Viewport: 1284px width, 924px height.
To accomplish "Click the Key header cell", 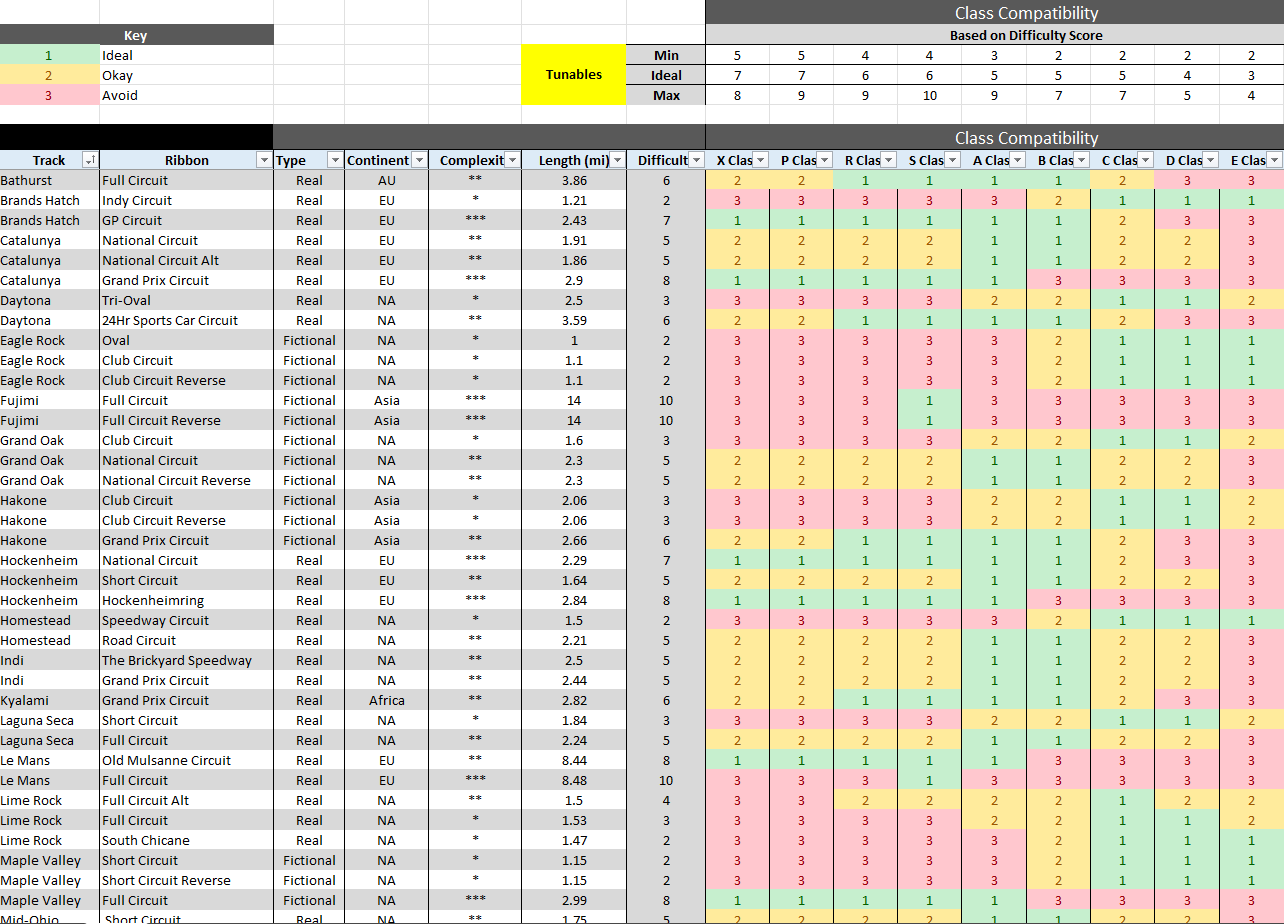I will pyautogui.click(x=136, y=35).
